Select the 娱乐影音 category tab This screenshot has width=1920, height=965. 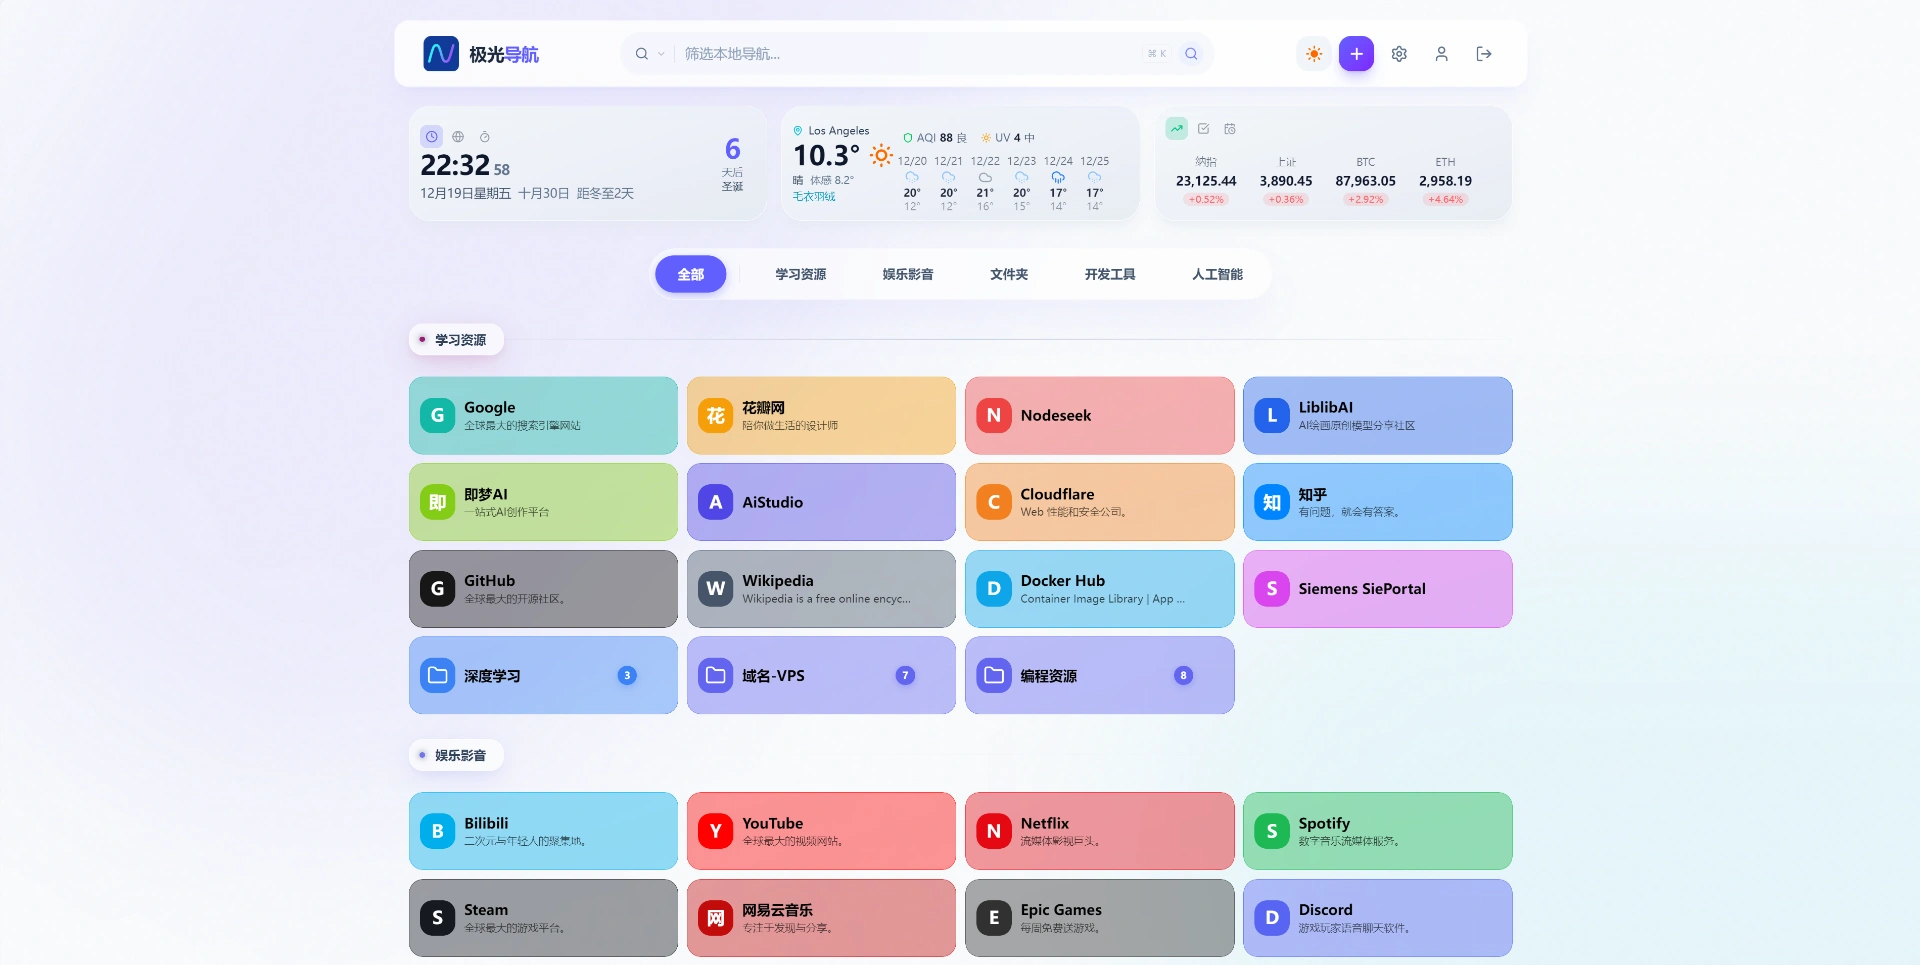click(908, 274)
